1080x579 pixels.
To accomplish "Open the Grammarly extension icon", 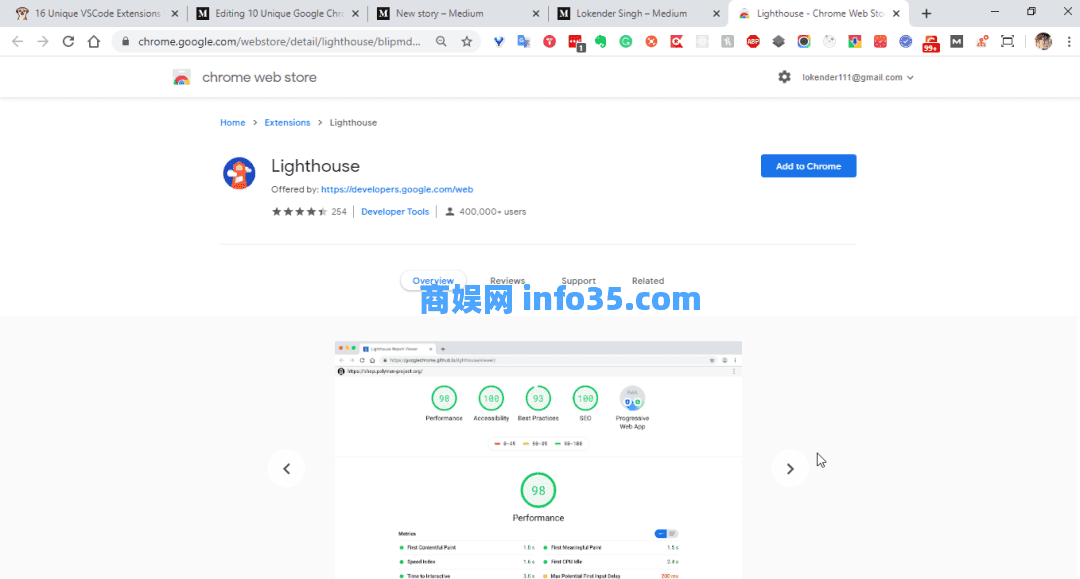I will click(625, 41).
